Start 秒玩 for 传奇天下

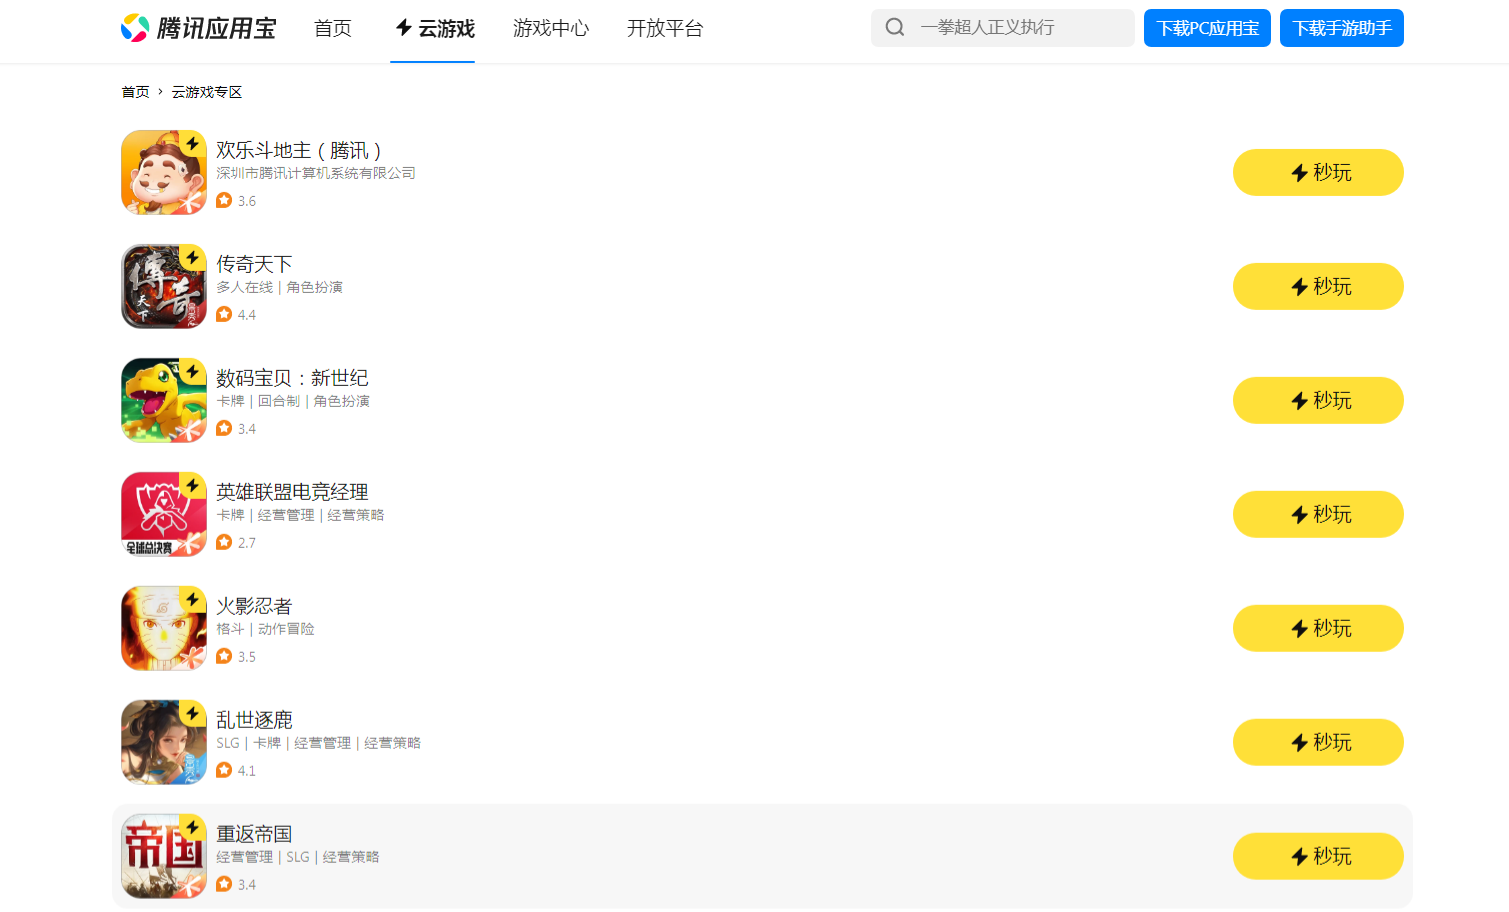click(x=1318, y=286)
